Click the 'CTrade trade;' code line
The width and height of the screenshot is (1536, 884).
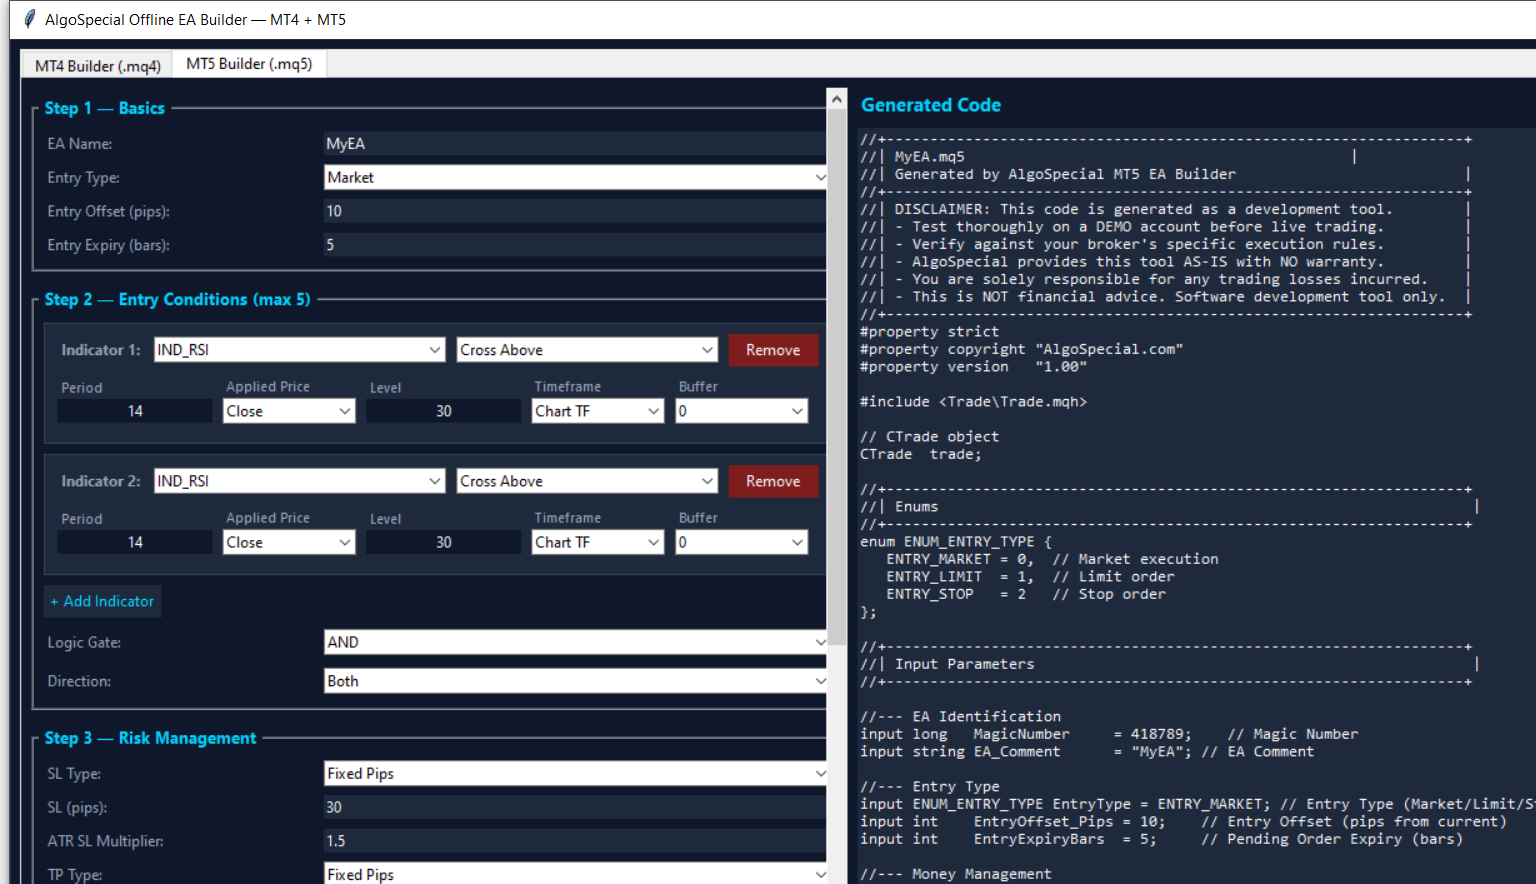pyautogui.click(x=921, y=454)
